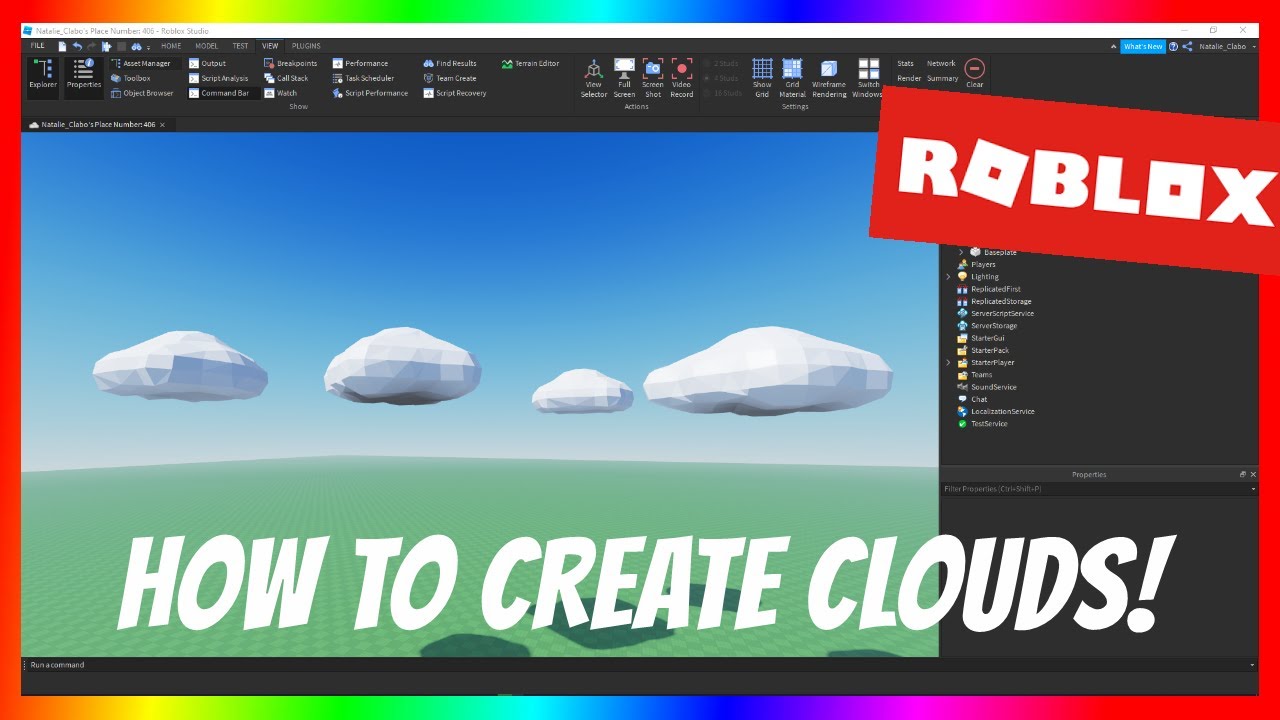This screenshot has height=720, width=1280.
Task: Toggle Wireframe Rendering
Action: [829, 79]
